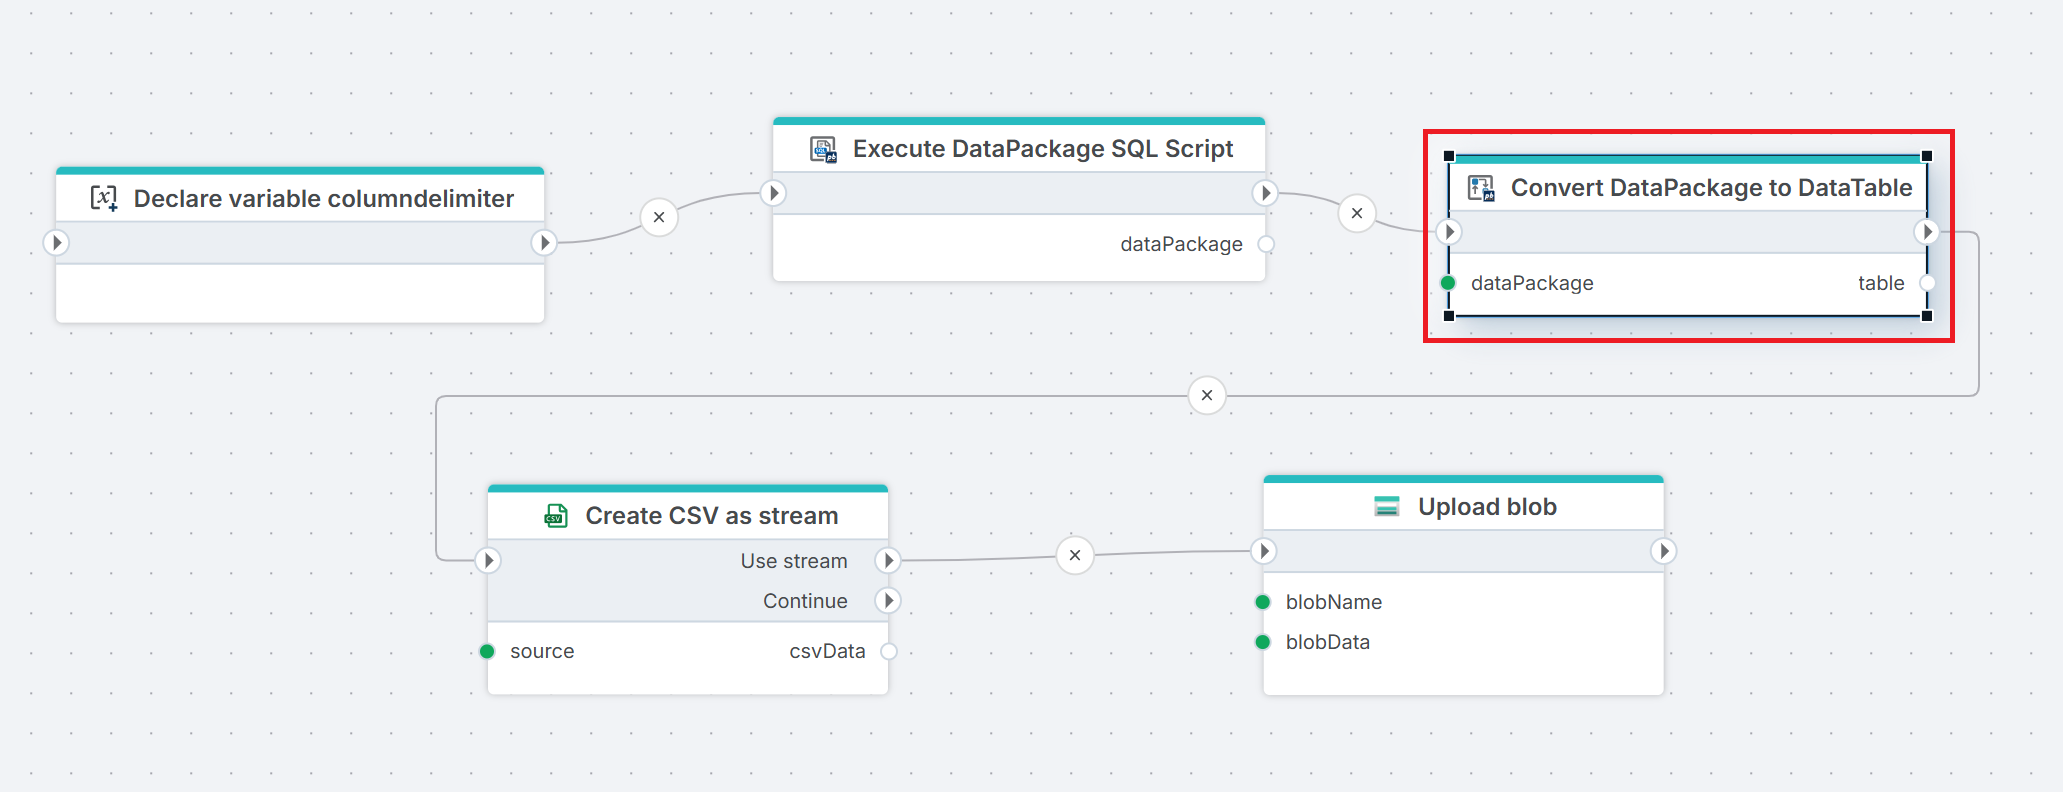
Task: Select the source input port on Create CSV
Action: click(x=487, y=651)
